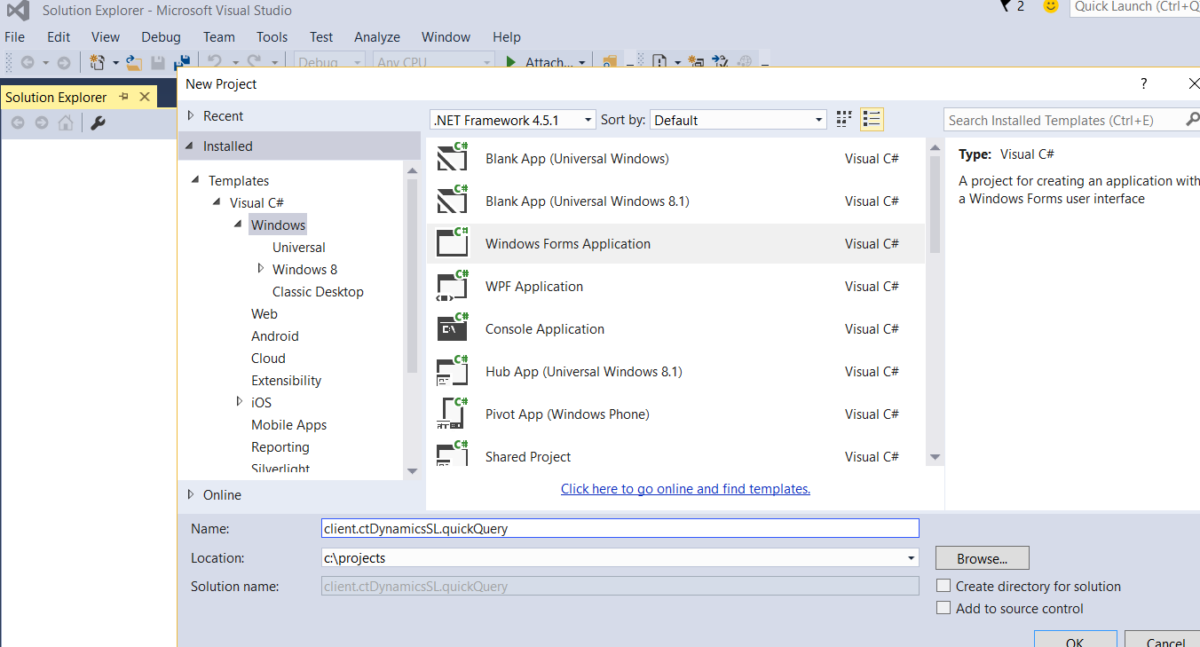Select Pivot App (Windows Phone) template
1200x647 pixels.
[676, 414]
